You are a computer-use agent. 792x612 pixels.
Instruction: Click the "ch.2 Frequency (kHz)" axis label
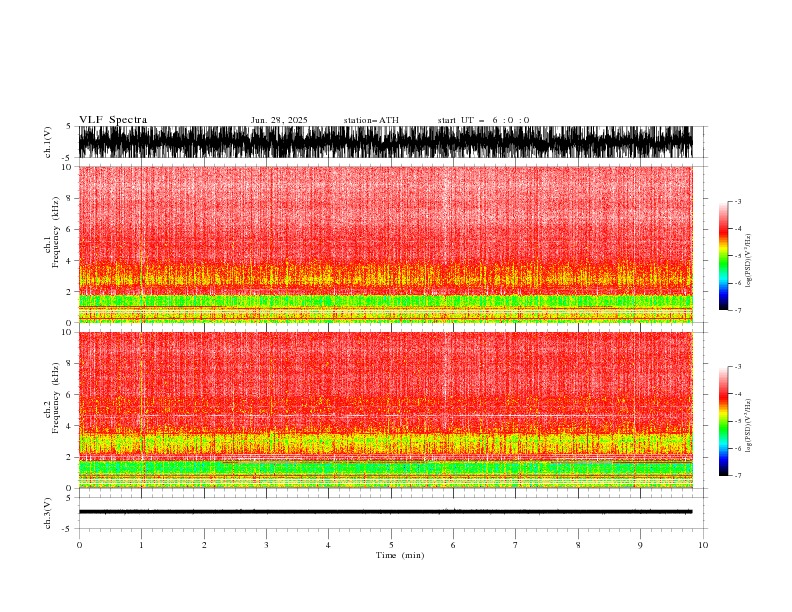(52, 398)
